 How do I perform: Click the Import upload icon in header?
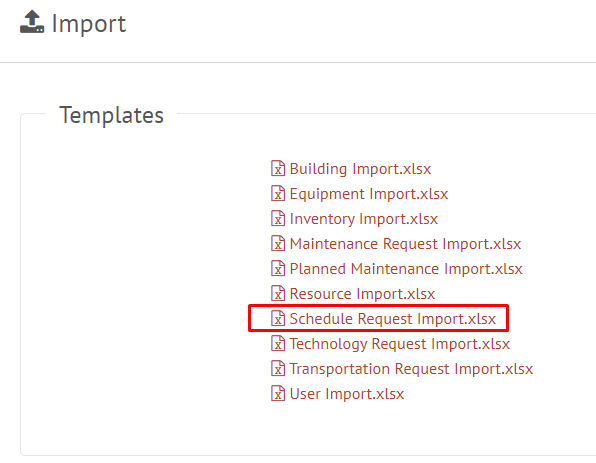pyautogui.click(x=32, y=22)
